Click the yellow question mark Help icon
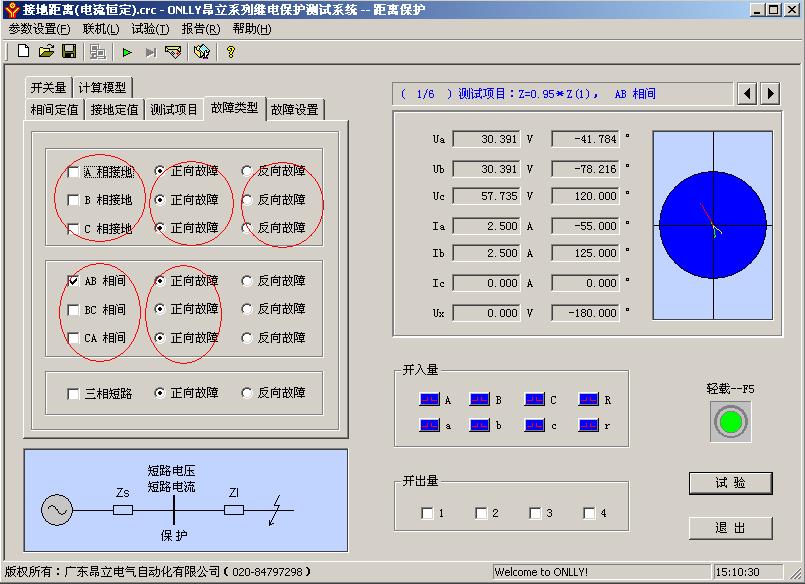Image resolution: width=805 pixels, height=584 pixels. point(231,51)
